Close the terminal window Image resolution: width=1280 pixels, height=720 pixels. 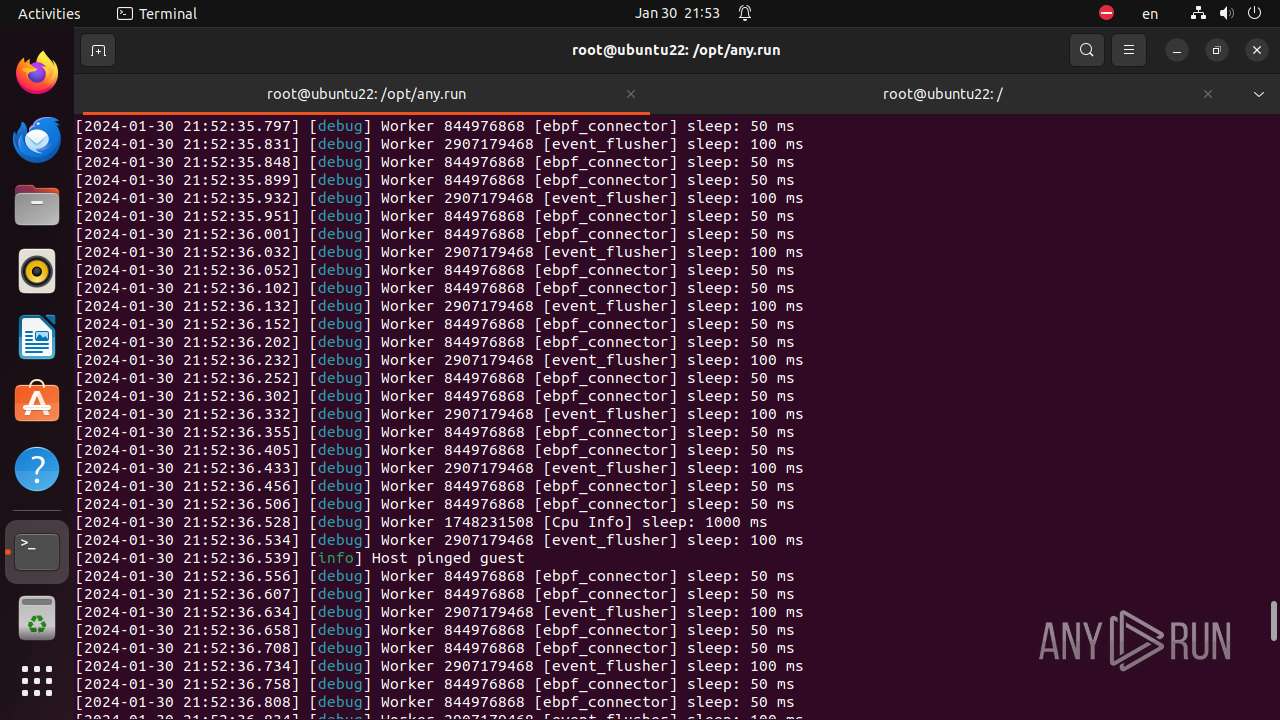click(1257, 50)
